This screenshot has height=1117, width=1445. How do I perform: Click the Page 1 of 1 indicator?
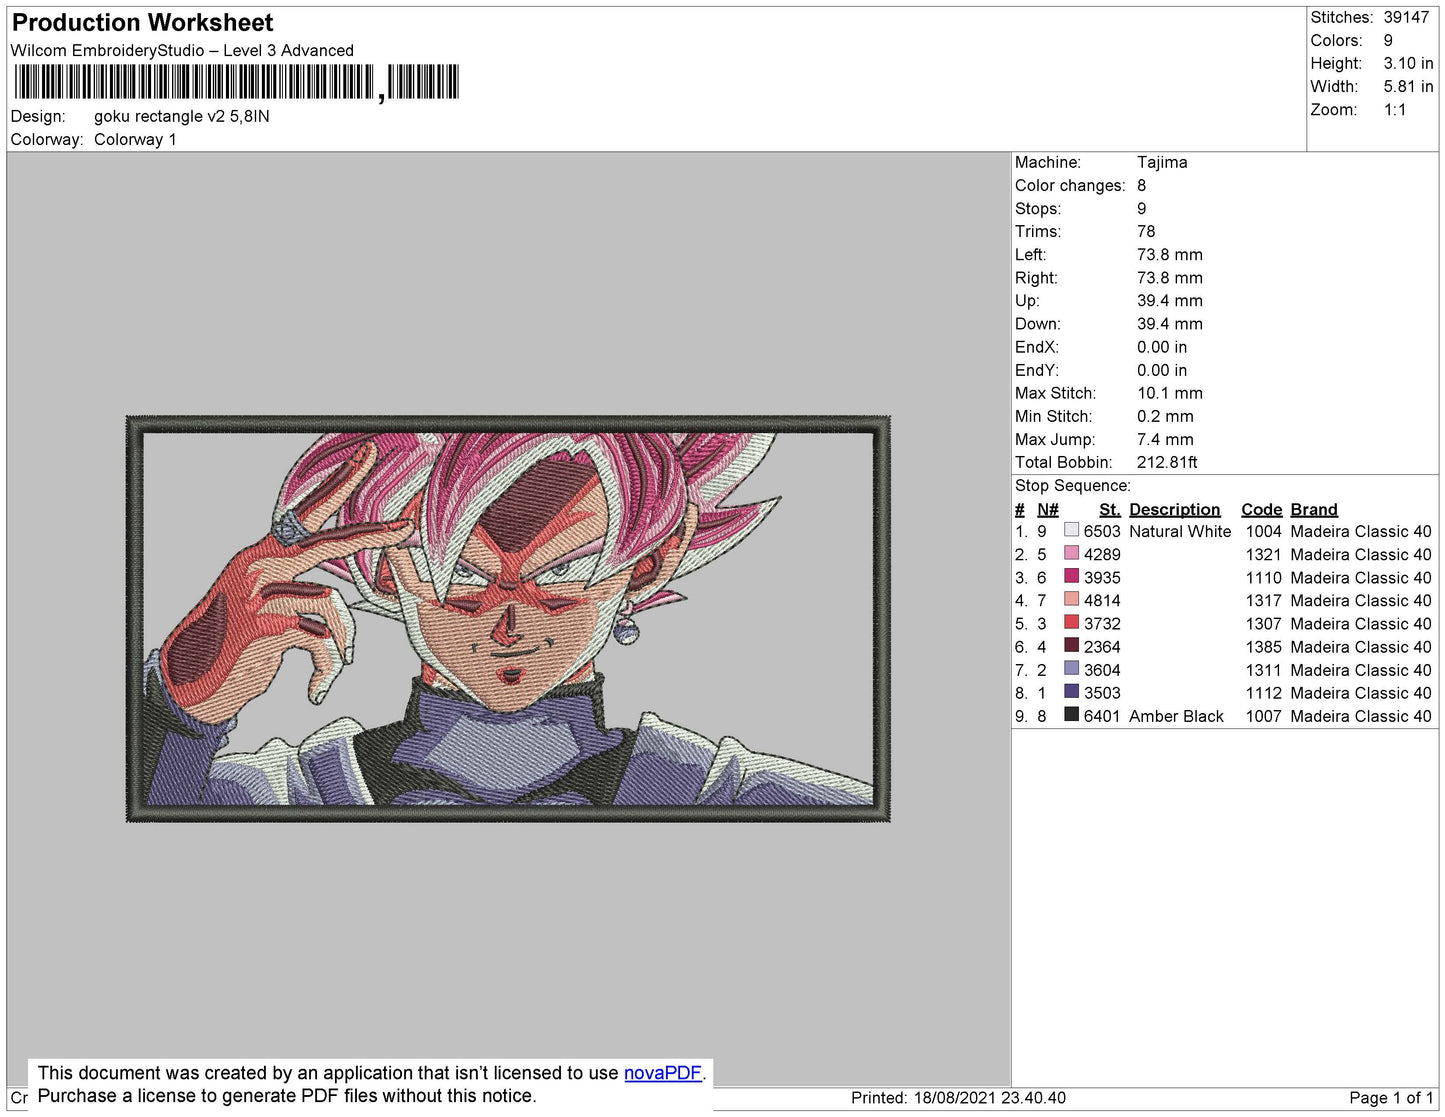tap(1390, 1098)
